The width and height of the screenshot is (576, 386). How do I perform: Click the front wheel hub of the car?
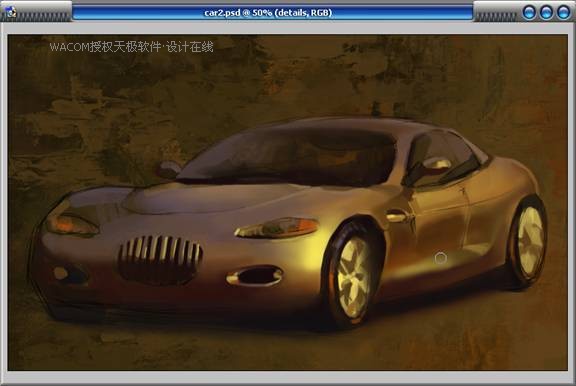(353, 277)
